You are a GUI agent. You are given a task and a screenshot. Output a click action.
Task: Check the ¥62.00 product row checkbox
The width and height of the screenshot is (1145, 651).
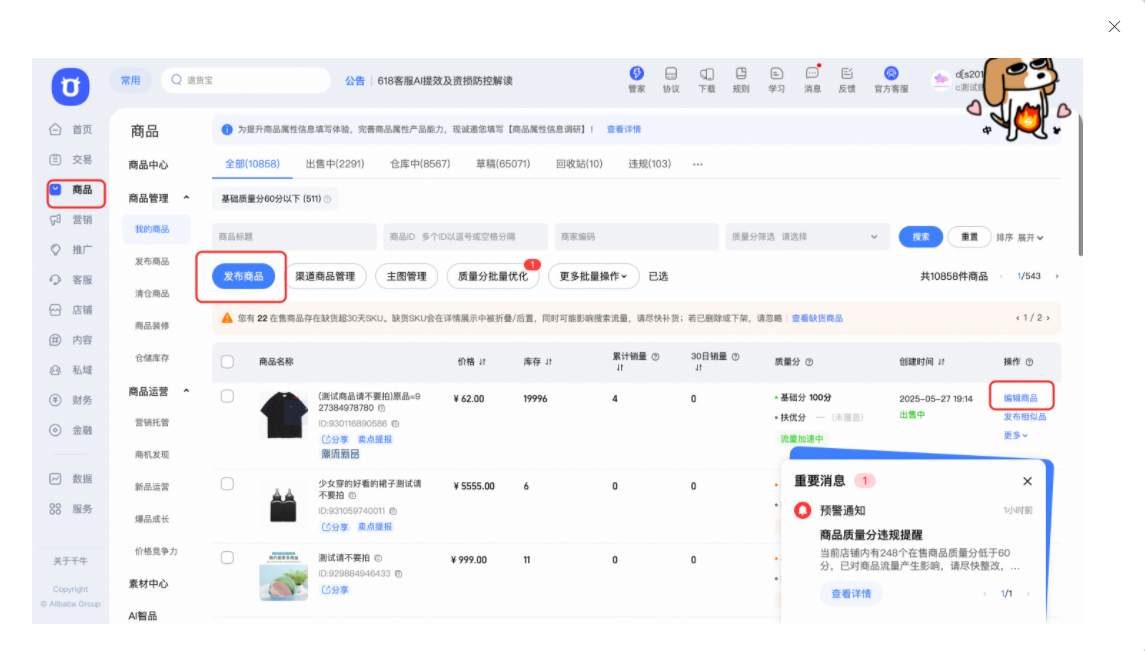click(x=227, y=396)
